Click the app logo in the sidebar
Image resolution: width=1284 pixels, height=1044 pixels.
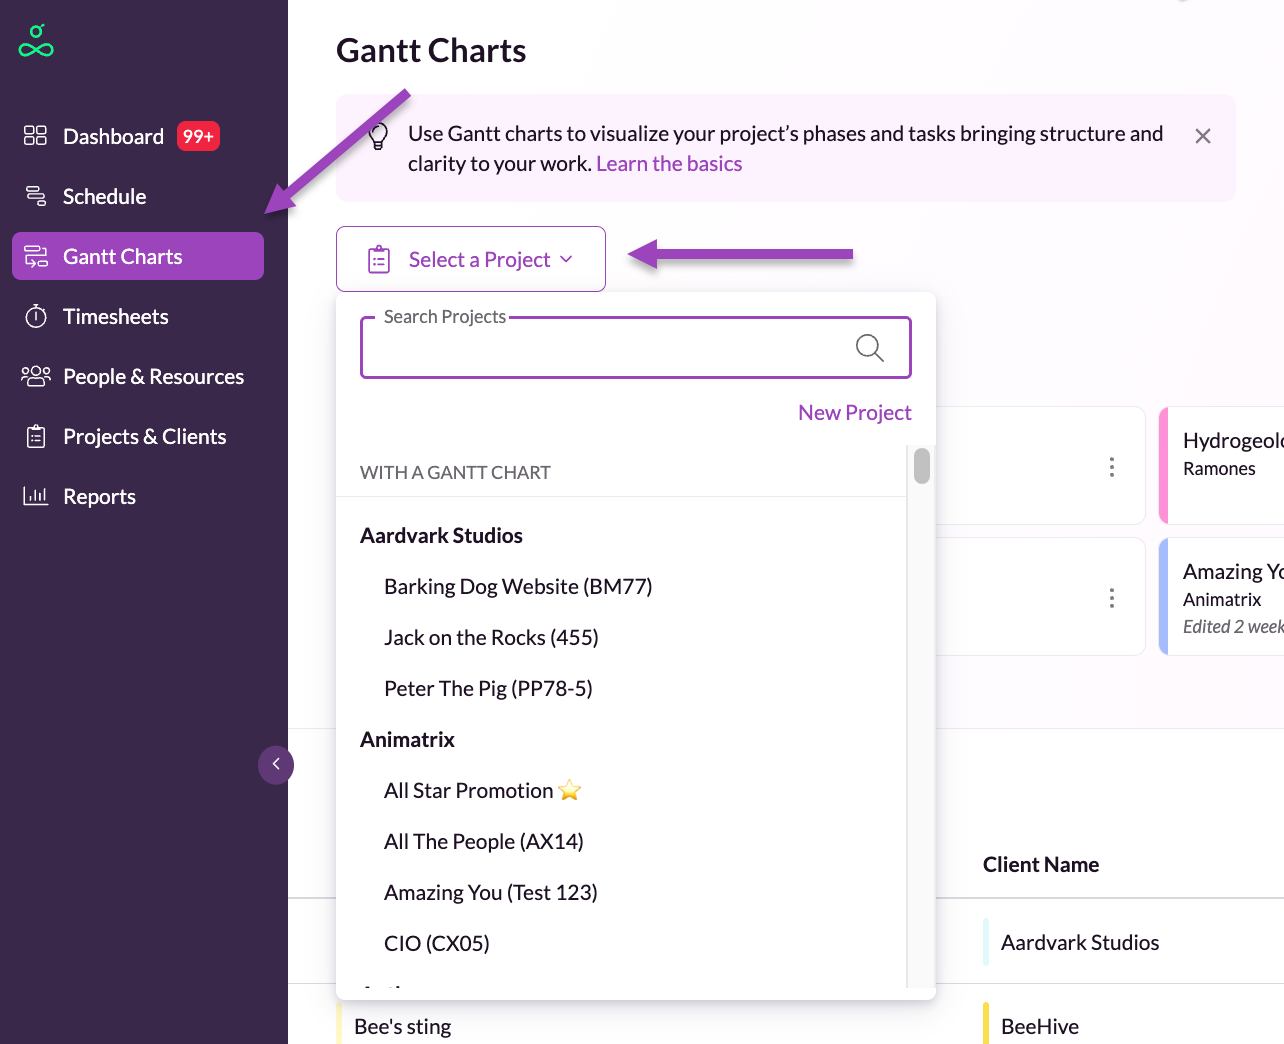point(36,41)
